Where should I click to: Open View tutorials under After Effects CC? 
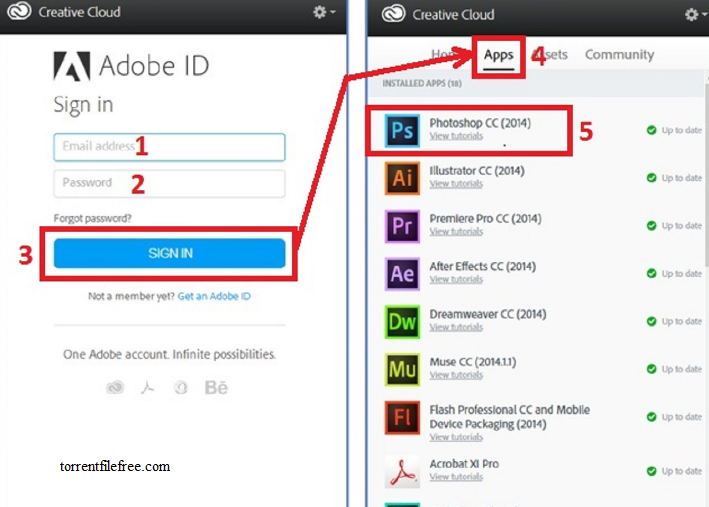click(456, 280)
